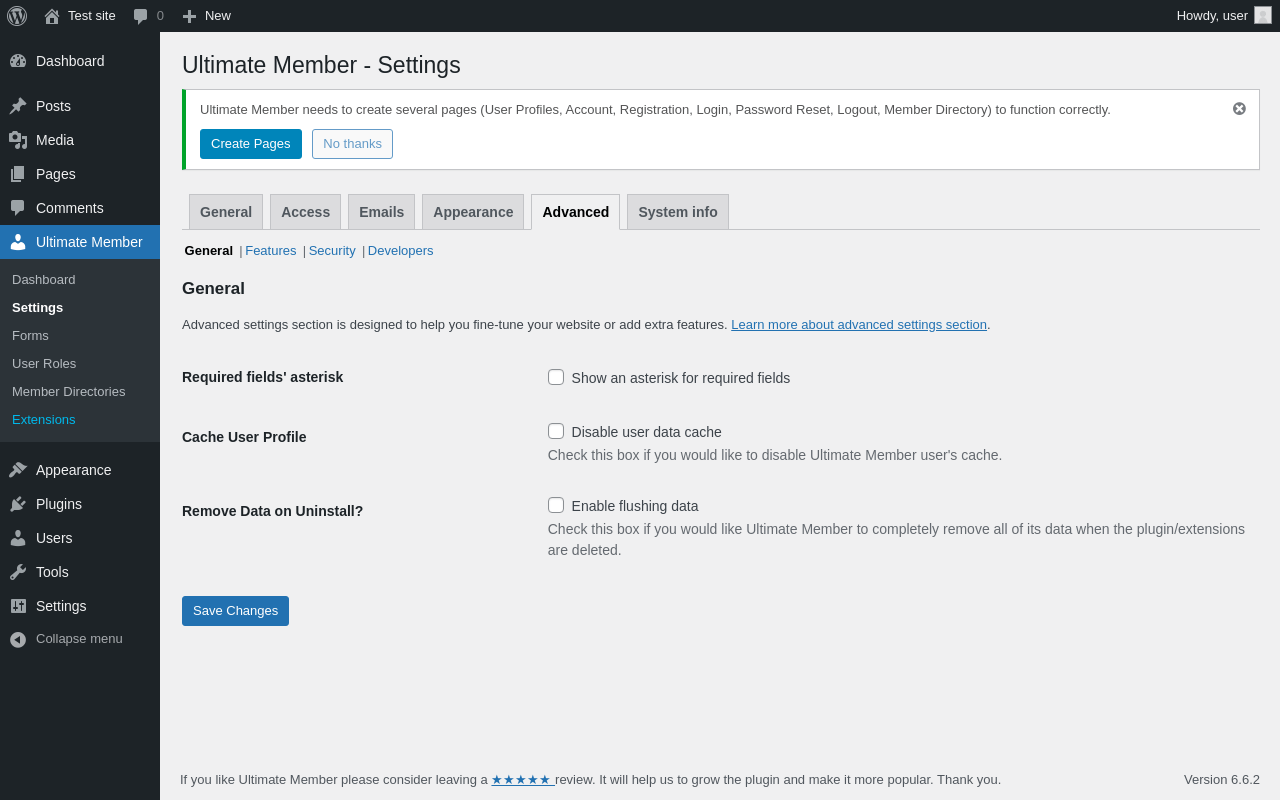The image size is (1280, 800).
Task: Click the five-star review link
Action: 521,780
